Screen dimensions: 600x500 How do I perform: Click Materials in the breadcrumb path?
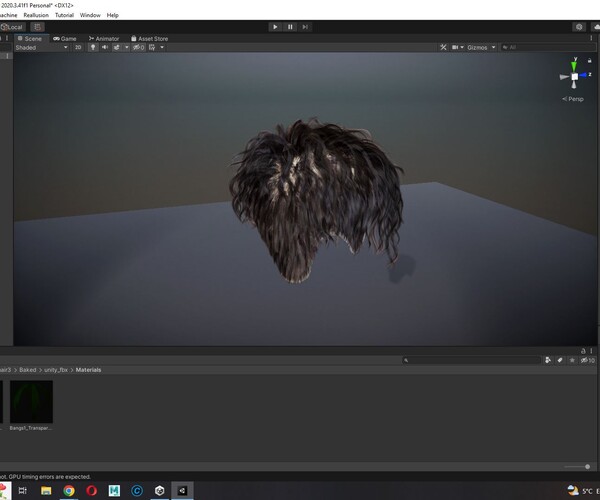click(88, 370)
